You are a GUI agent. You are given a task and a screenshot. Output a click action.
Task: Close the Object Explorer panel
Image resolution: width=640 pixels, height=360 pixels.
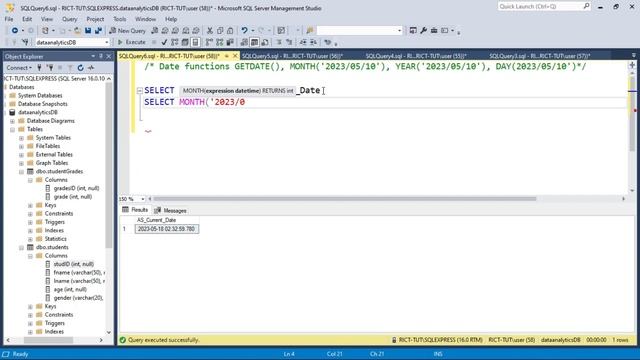pyautogui.click(x=109, y=56)
